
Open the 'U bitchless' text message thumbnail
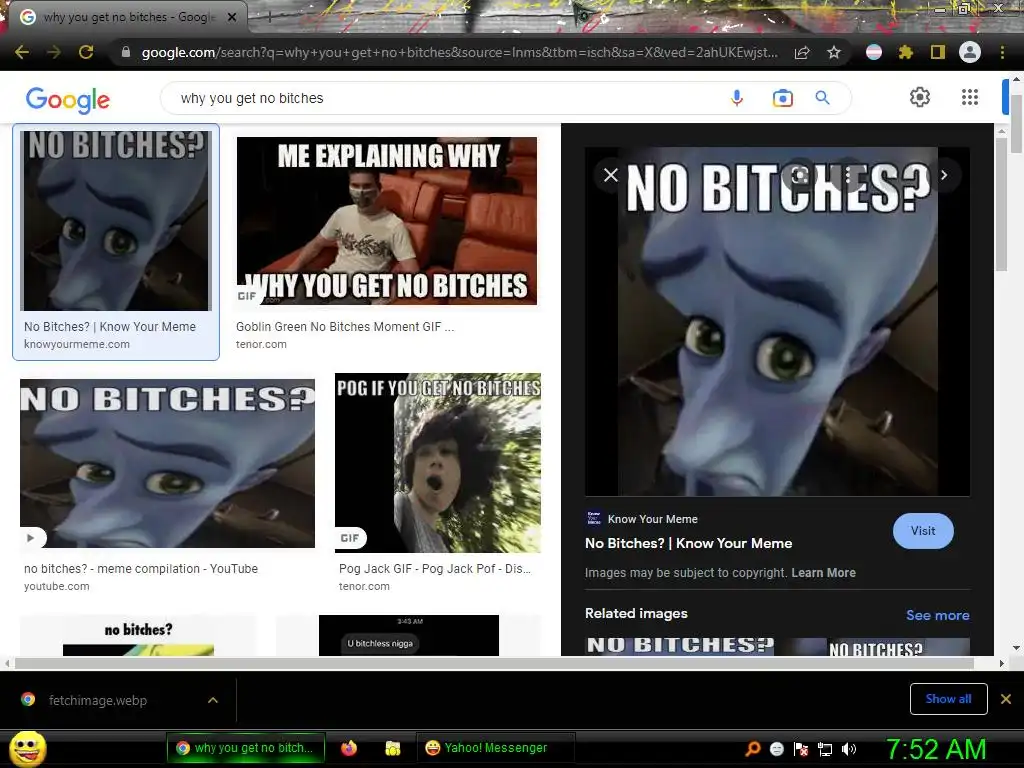pos(409,635)
